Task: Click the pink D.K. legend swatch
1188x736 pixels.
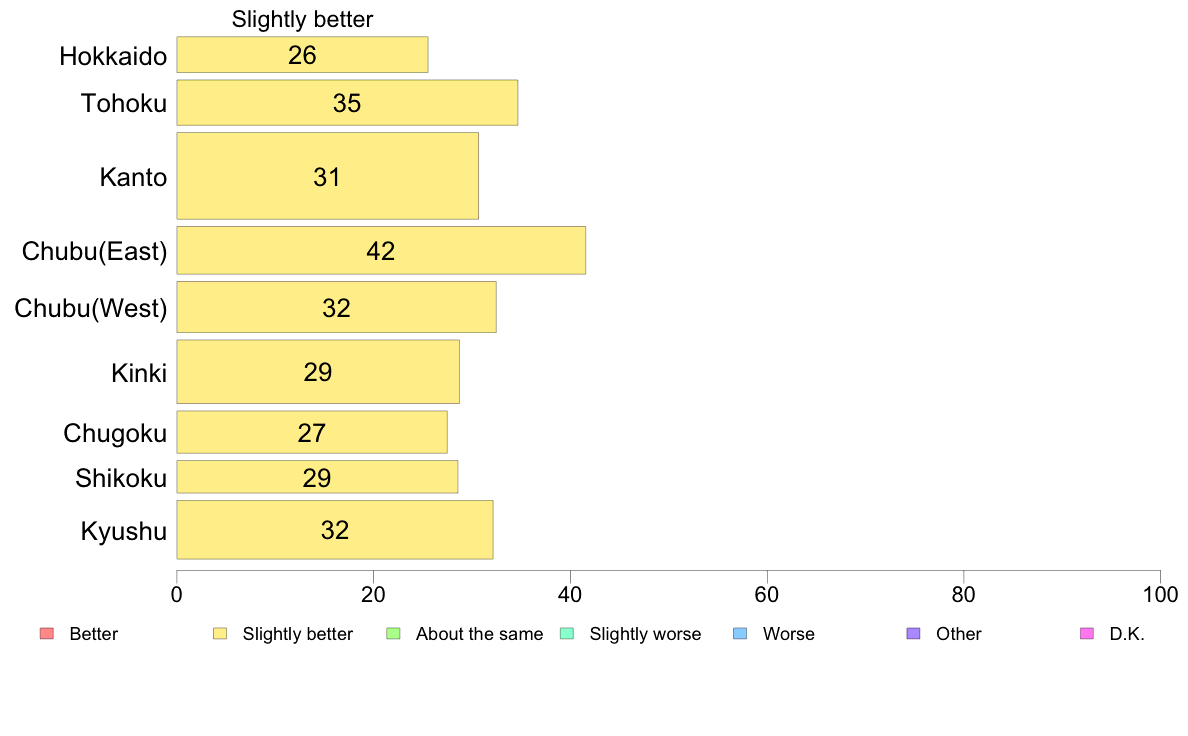Action: coord(1086,634)
